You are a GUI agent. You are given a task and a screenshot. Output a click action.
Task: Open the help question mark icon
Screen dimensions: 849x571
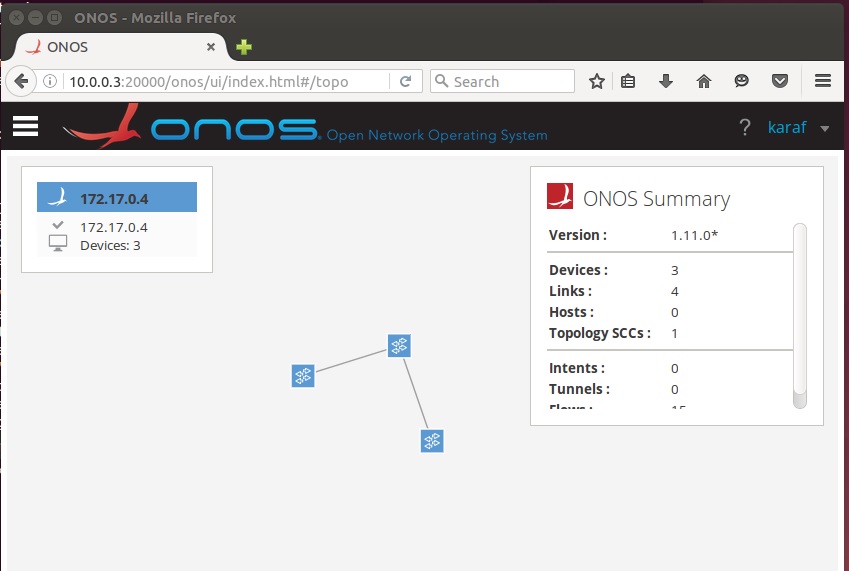tap(744, 128)
